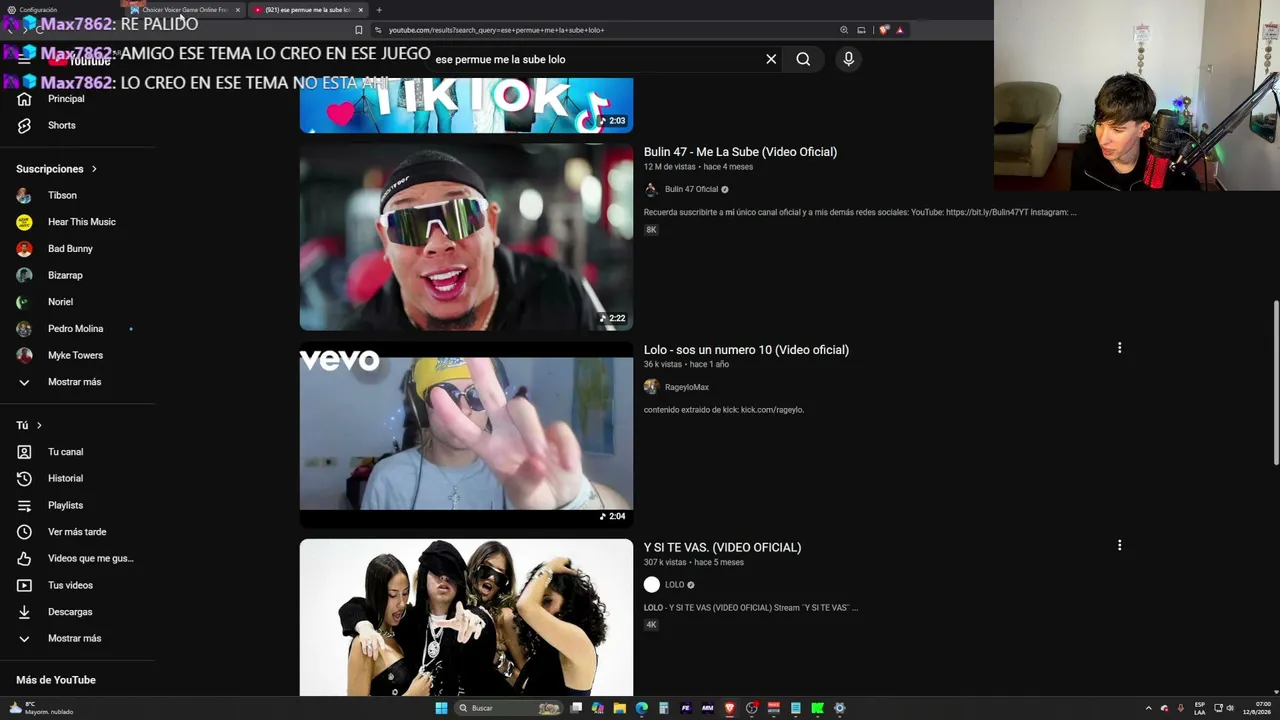The width and height of the screenshot is (1280, 720).
Task: Open File Explorer from the taskbar
Action: coord(619,708)
